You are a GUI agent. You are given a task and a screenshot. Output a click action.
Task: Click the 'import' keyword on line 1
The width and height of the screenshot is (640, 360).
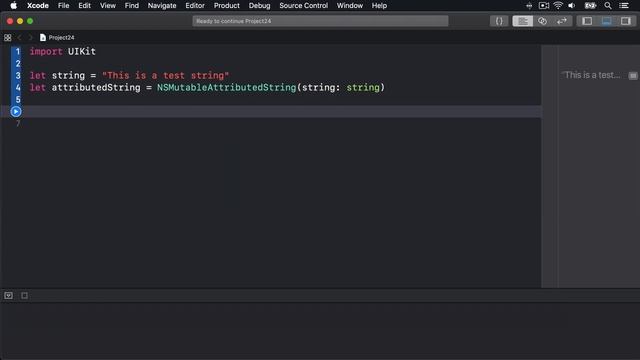point(46,52)
